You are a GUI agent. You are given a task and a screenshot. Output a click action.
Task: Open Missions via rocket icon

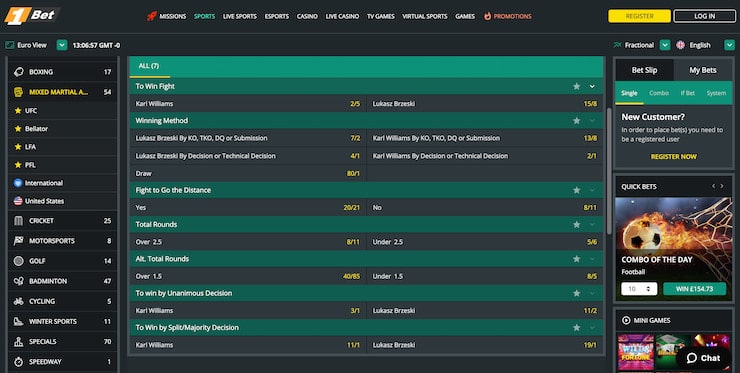click(x=151, y=16)
